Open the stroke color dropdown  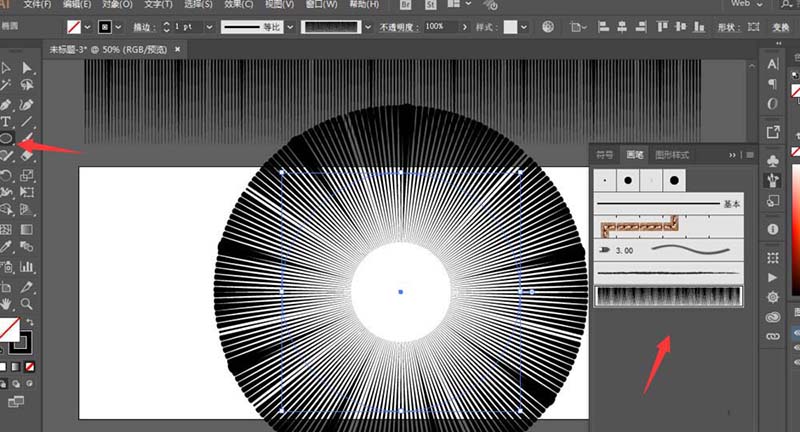(118, 26)
